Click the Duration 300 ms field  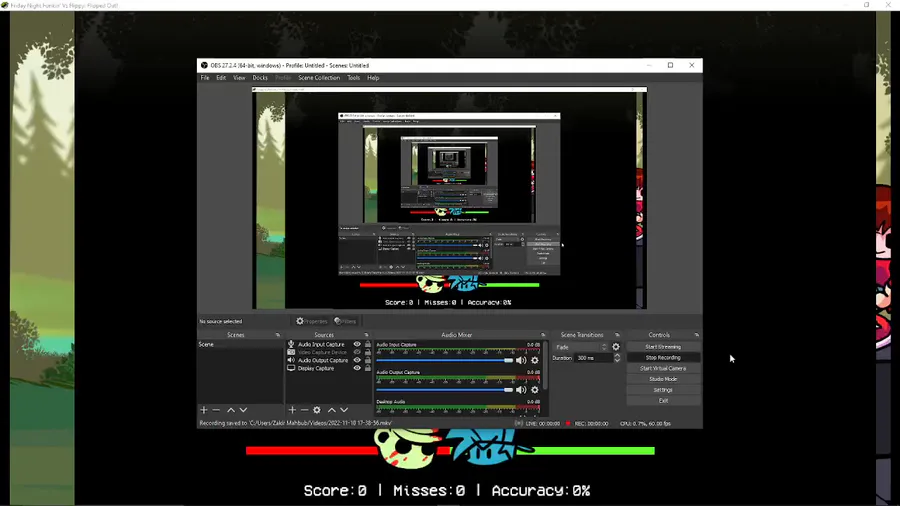(593, 358)
